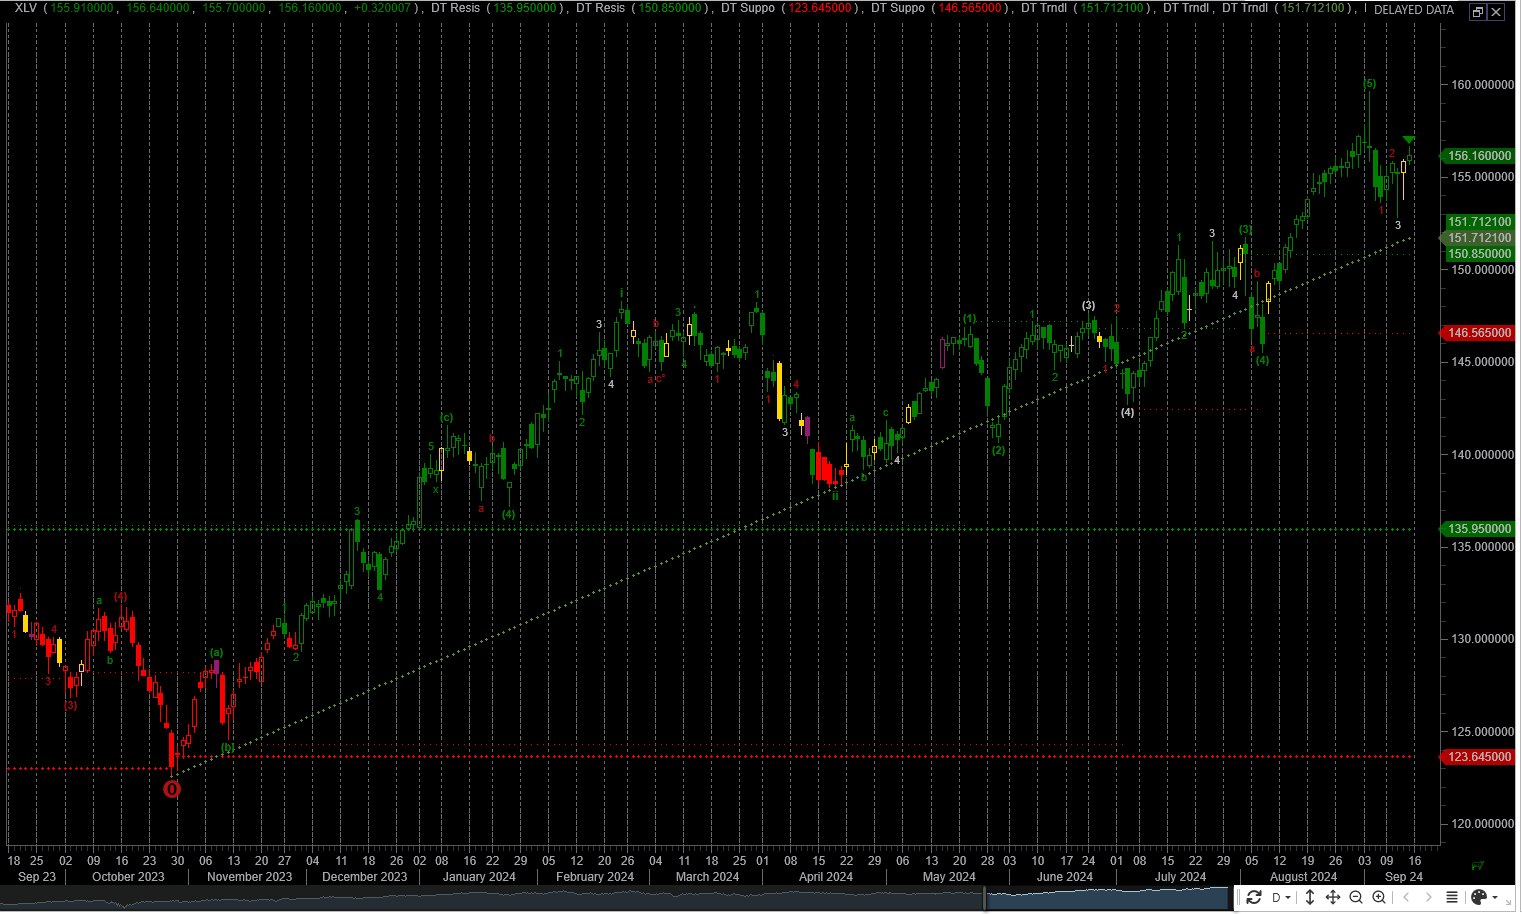Click DT Suppo (123.645000) header label

pos(789,8)
